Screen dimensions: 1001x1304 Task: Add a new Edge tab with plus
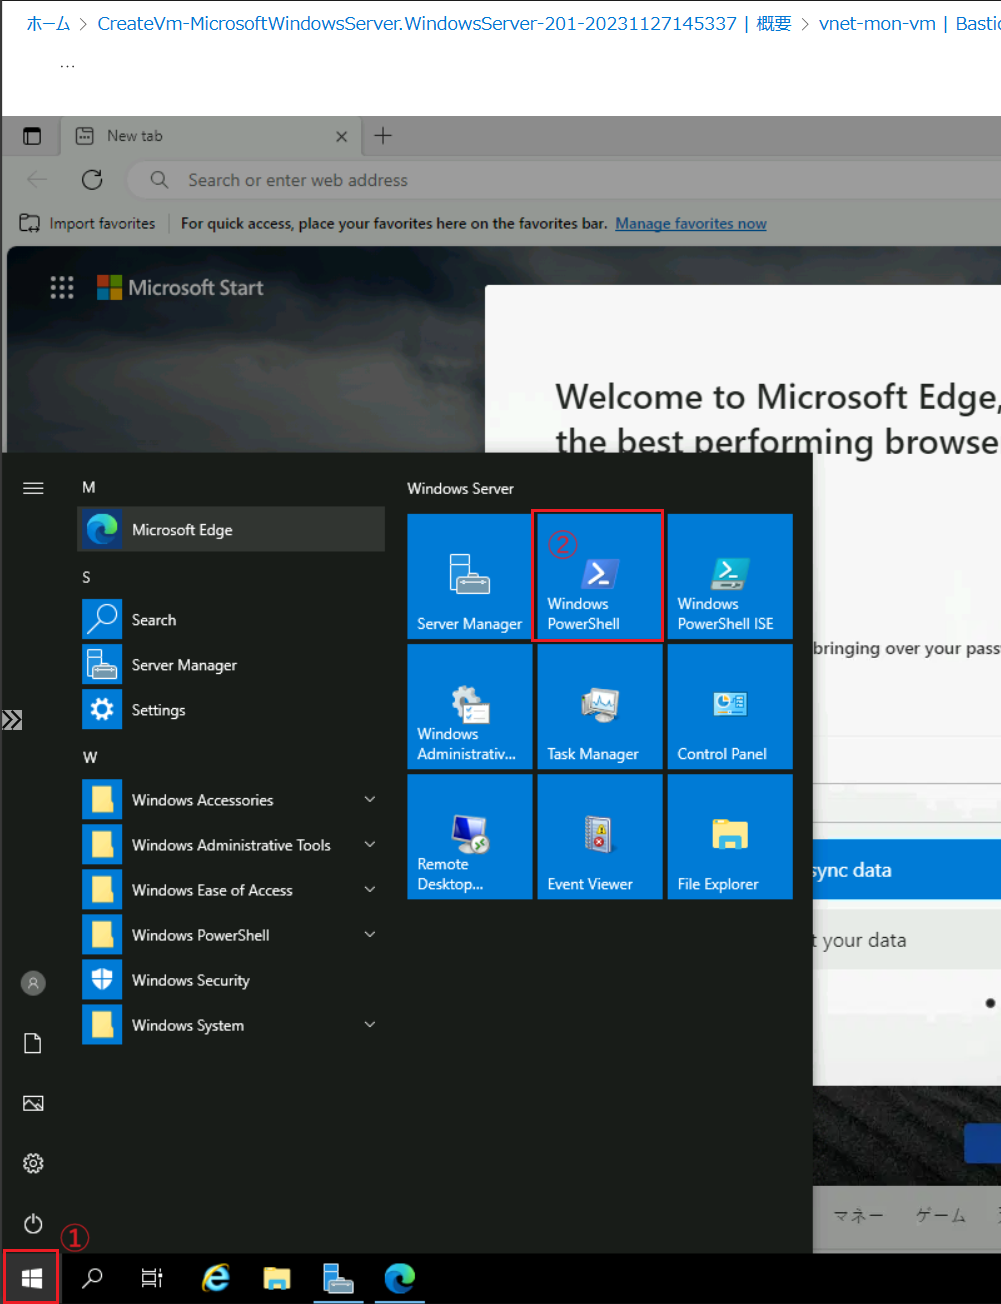383,136
